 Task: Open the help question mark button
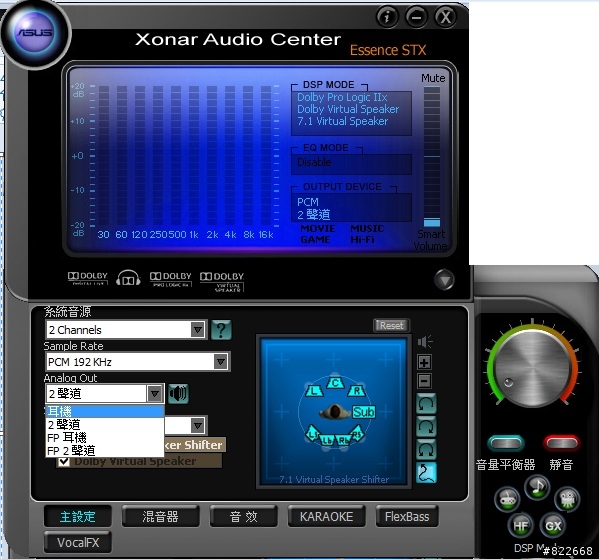tap(221, 329)
